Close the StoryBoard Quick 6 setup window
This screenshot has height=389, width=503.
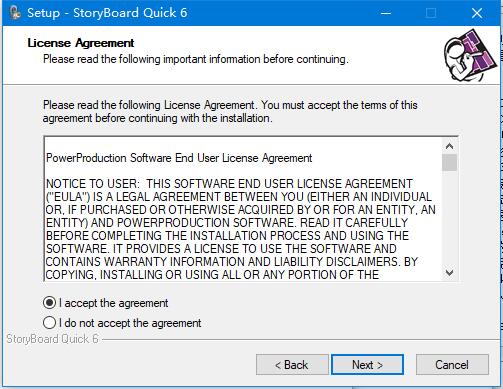tap(477, 13)
